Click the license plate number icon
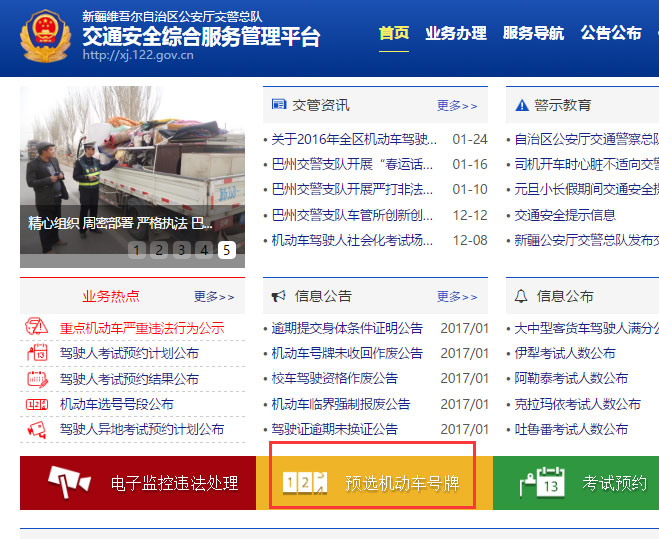This screenshot has width=659, height=539. (306, 483)
